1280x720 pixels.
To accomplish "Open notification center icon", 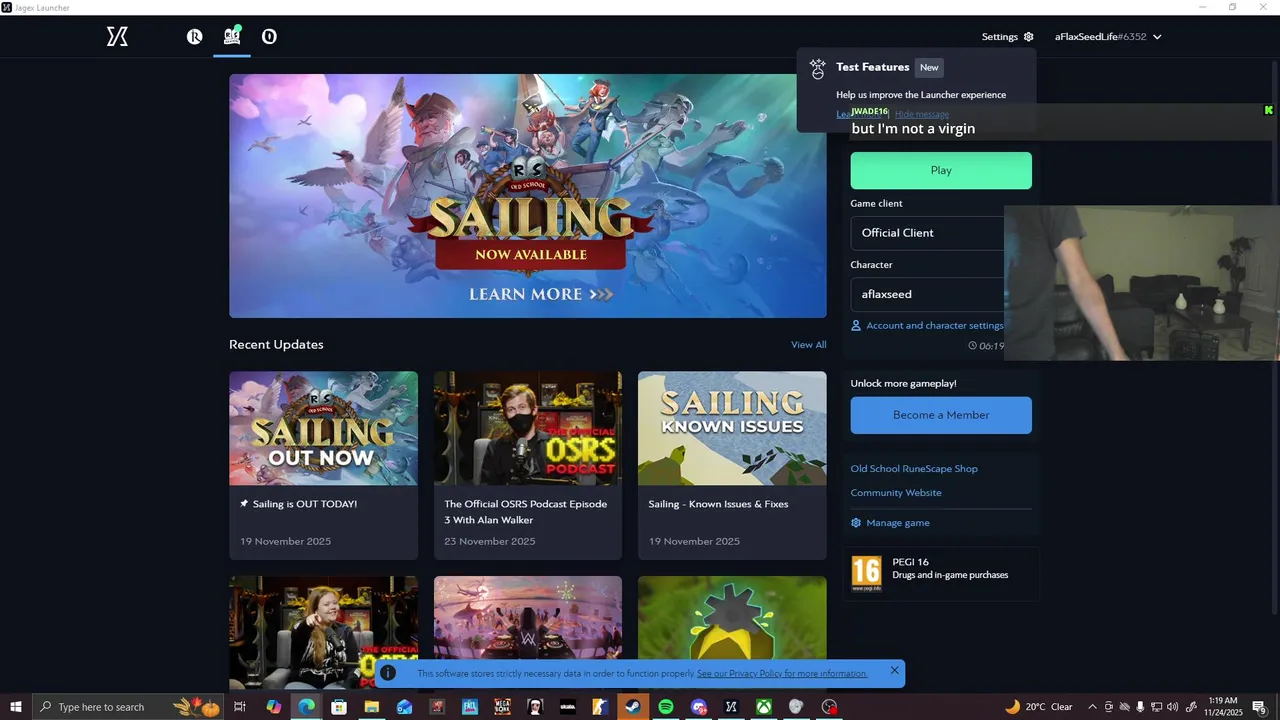I will coord(1260,707).
